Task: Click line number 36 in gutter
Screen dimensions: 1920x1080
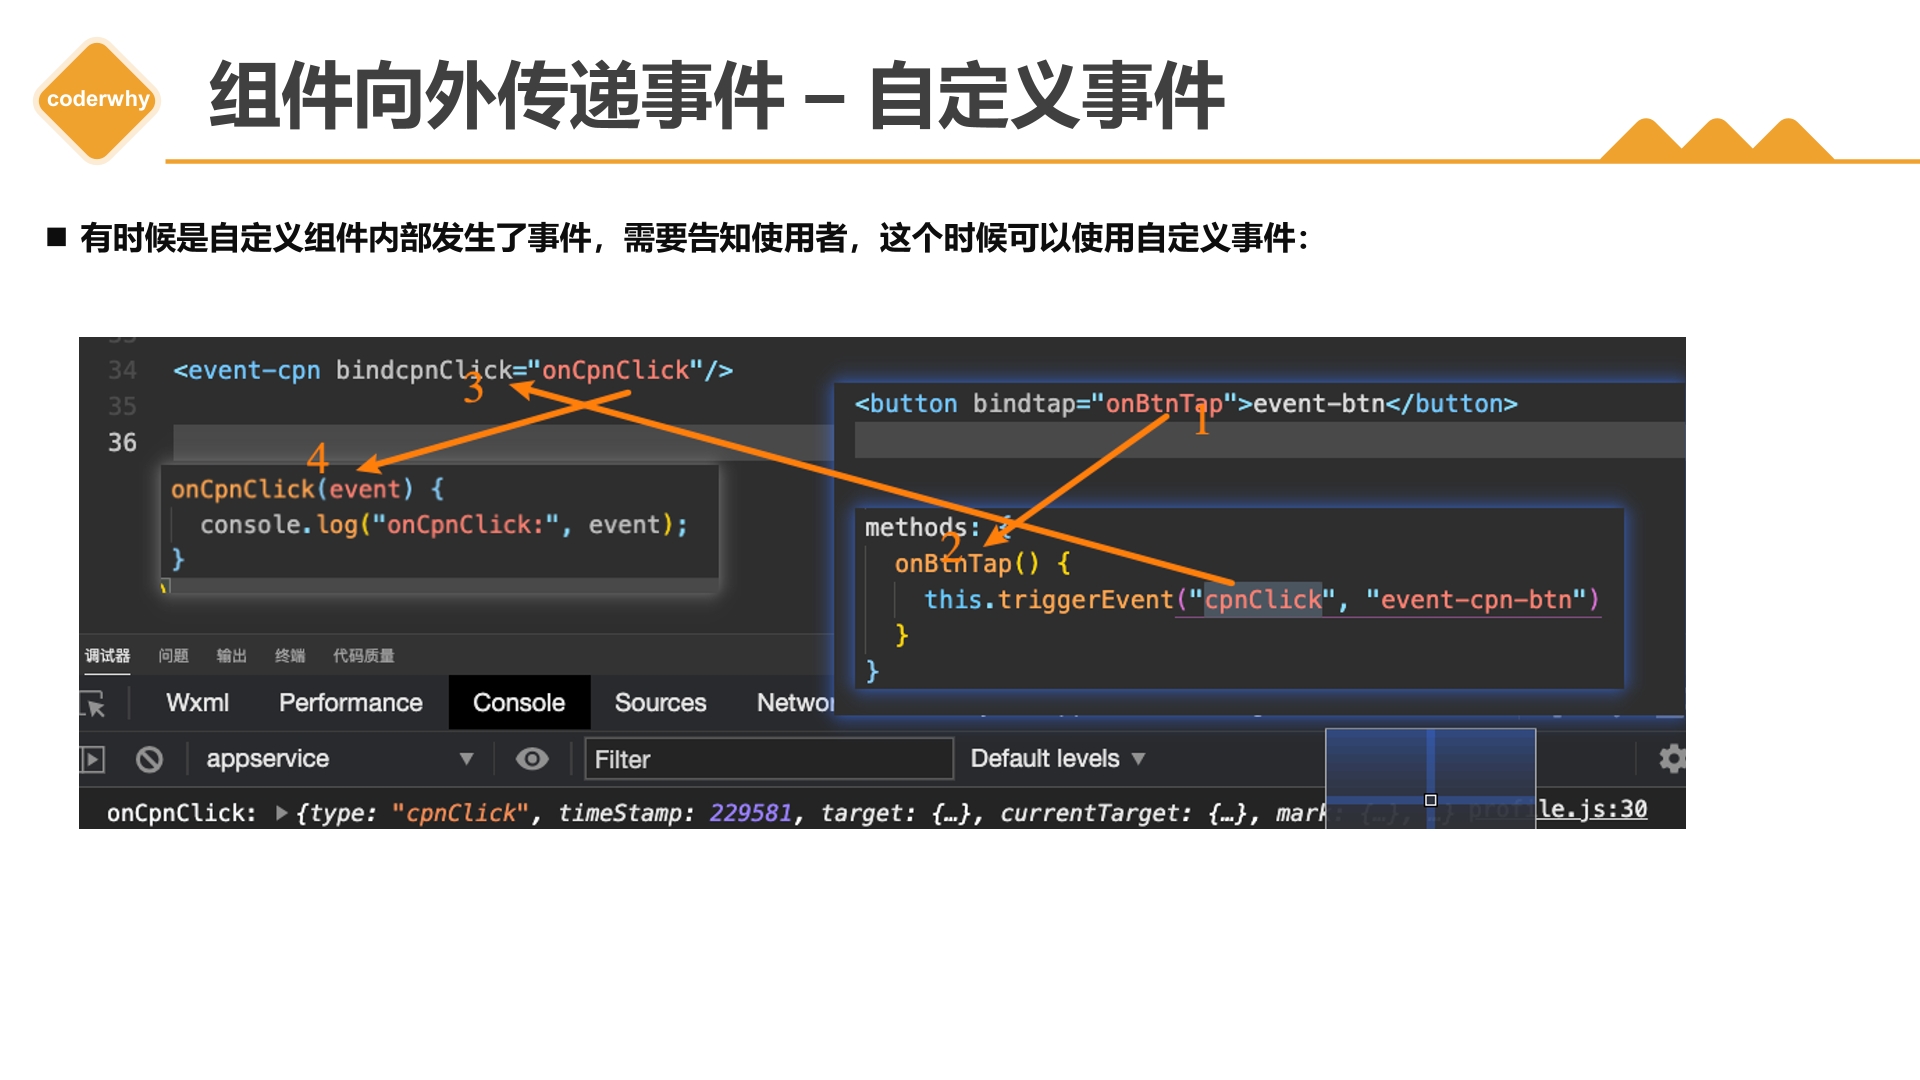Action: pos(122,443)
